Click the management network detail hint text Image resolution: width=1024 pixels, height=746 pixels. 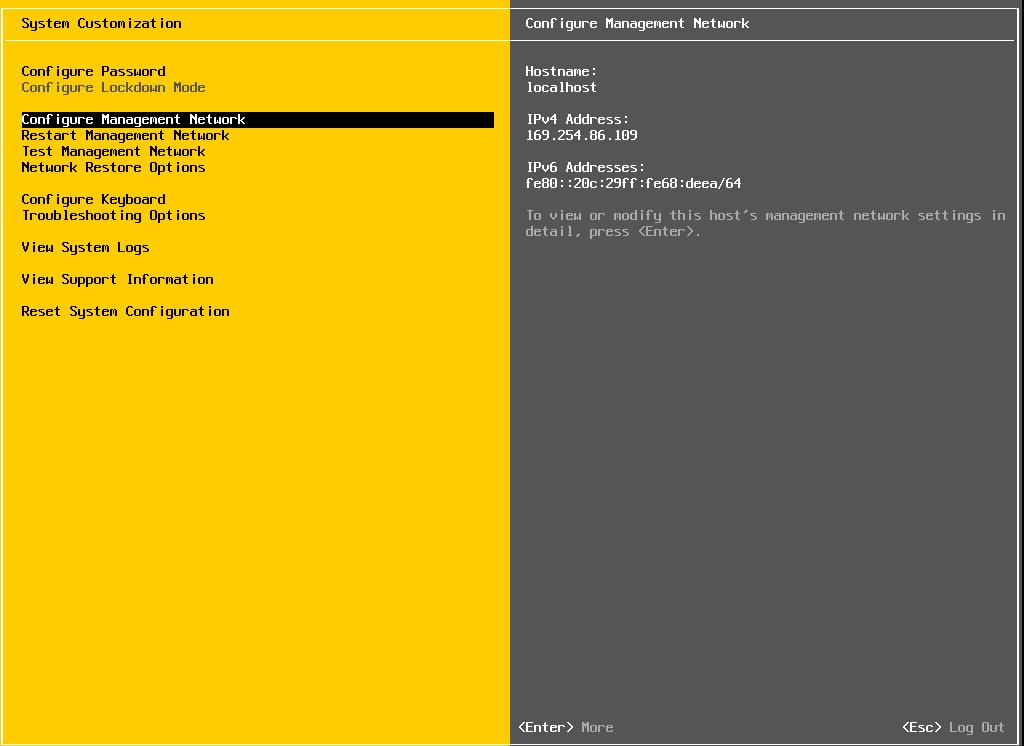click(766, 223)
